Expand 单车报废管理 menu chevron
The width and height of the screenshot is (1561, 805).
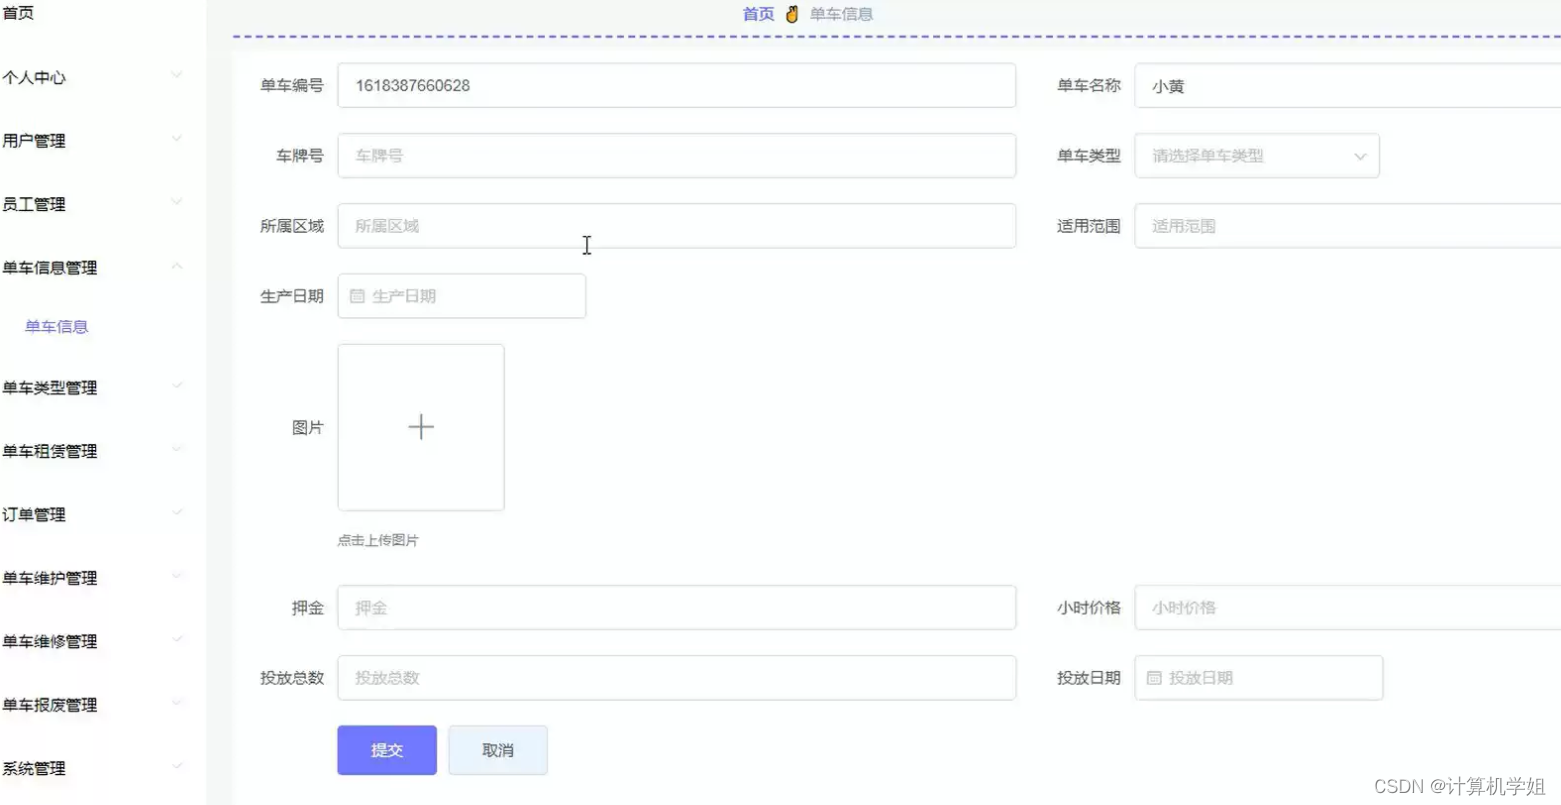point(177,703)
